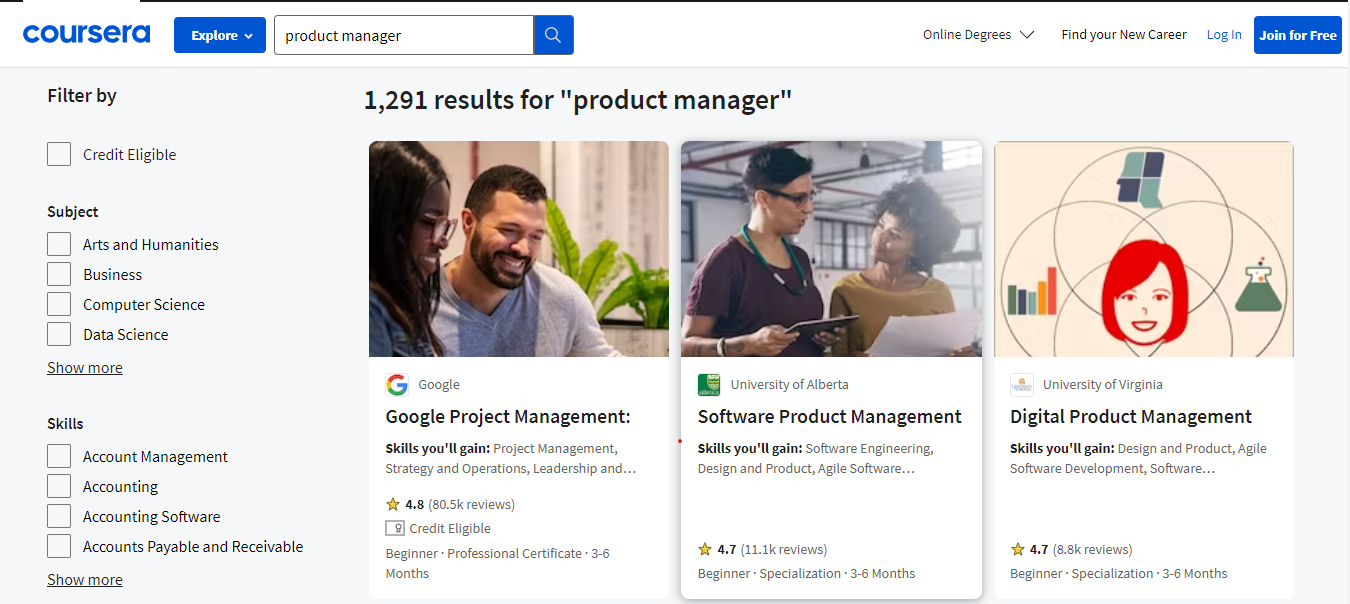Click the star icon on Software Product Management

pos(706,549)
